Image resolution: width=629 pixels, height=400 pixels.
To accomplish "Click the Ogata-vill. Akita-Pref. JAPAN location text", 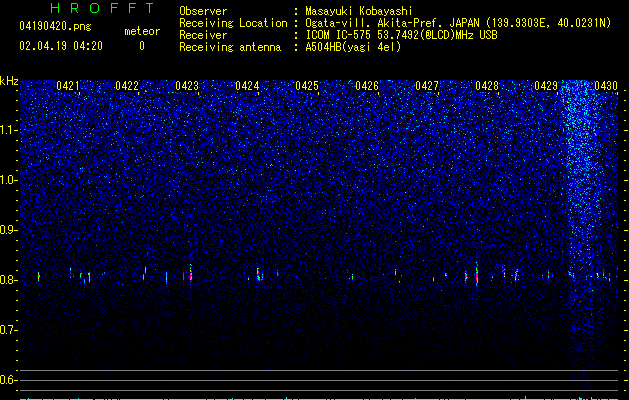I will point(458,23).
